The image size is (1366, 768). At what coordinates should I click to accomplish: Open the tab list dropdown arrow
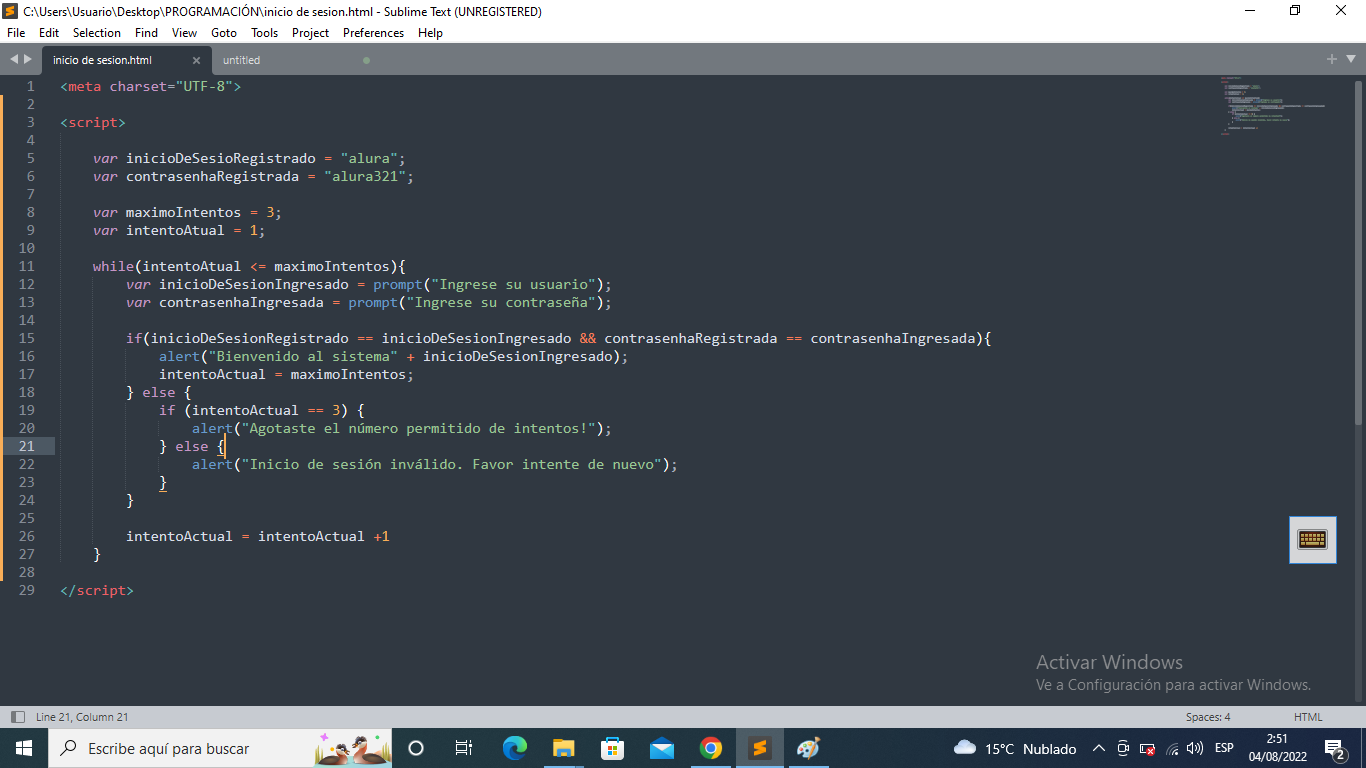click(1349, 60)
